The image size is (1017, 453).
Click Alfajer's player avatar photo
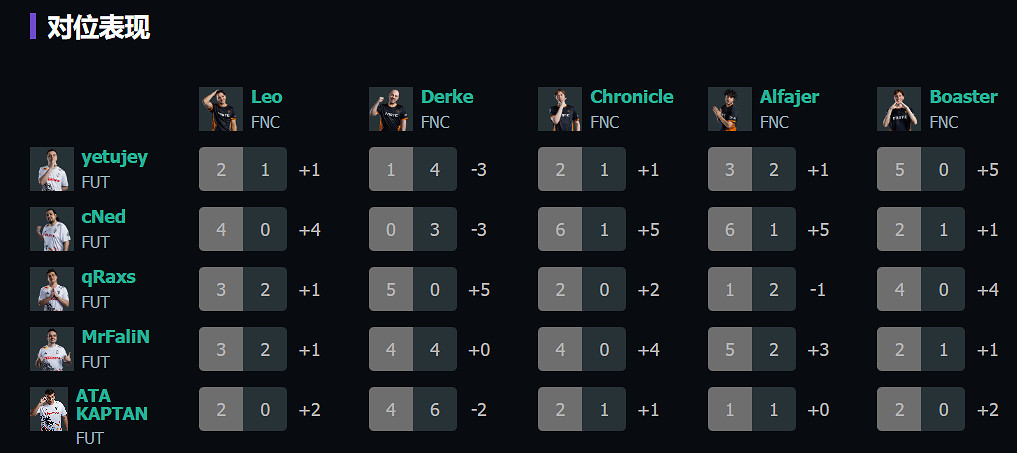pyautogui.click(x=730, y=109)
